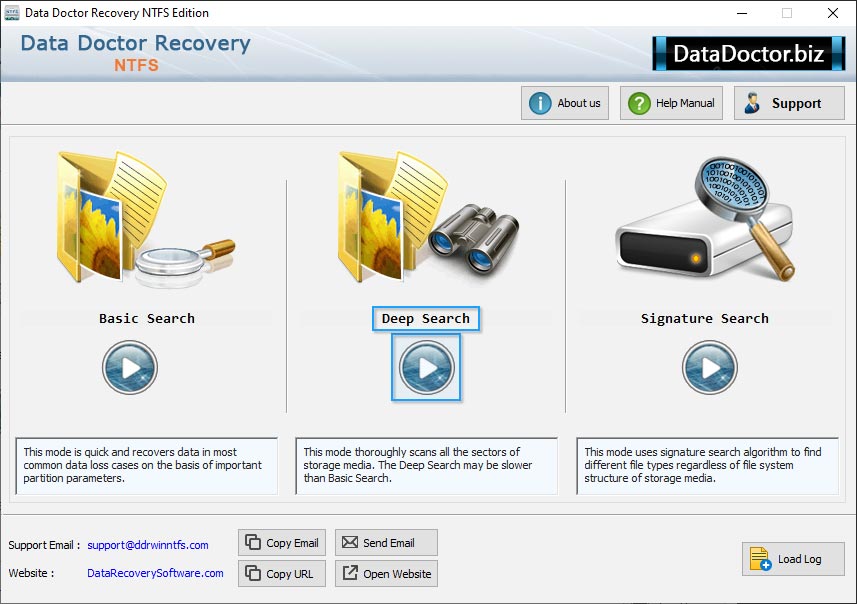Click the Support Email label
Viewport: 857px width, 604px height.
[44, 545]
